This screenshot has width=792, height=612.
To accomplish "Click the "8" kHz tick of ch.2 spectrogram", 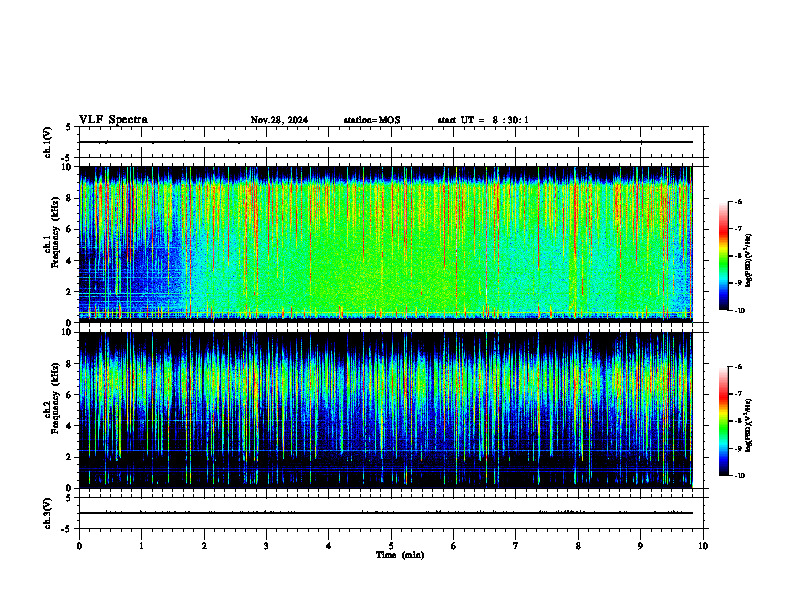I will (x=70, y=364).
